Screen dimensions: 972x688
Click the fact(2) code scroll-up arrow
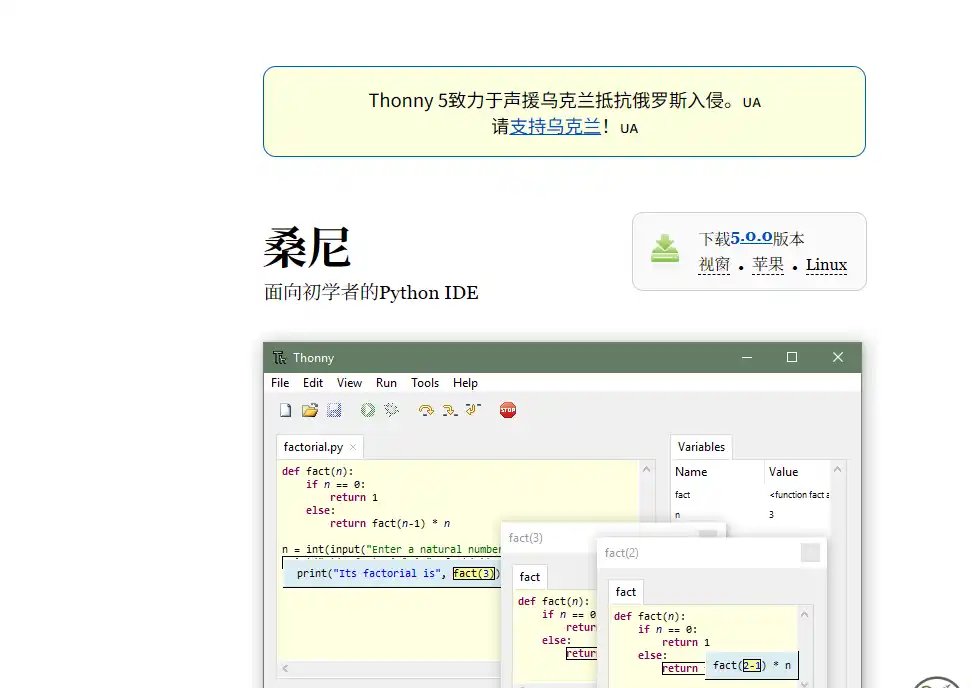click(804, 614)
